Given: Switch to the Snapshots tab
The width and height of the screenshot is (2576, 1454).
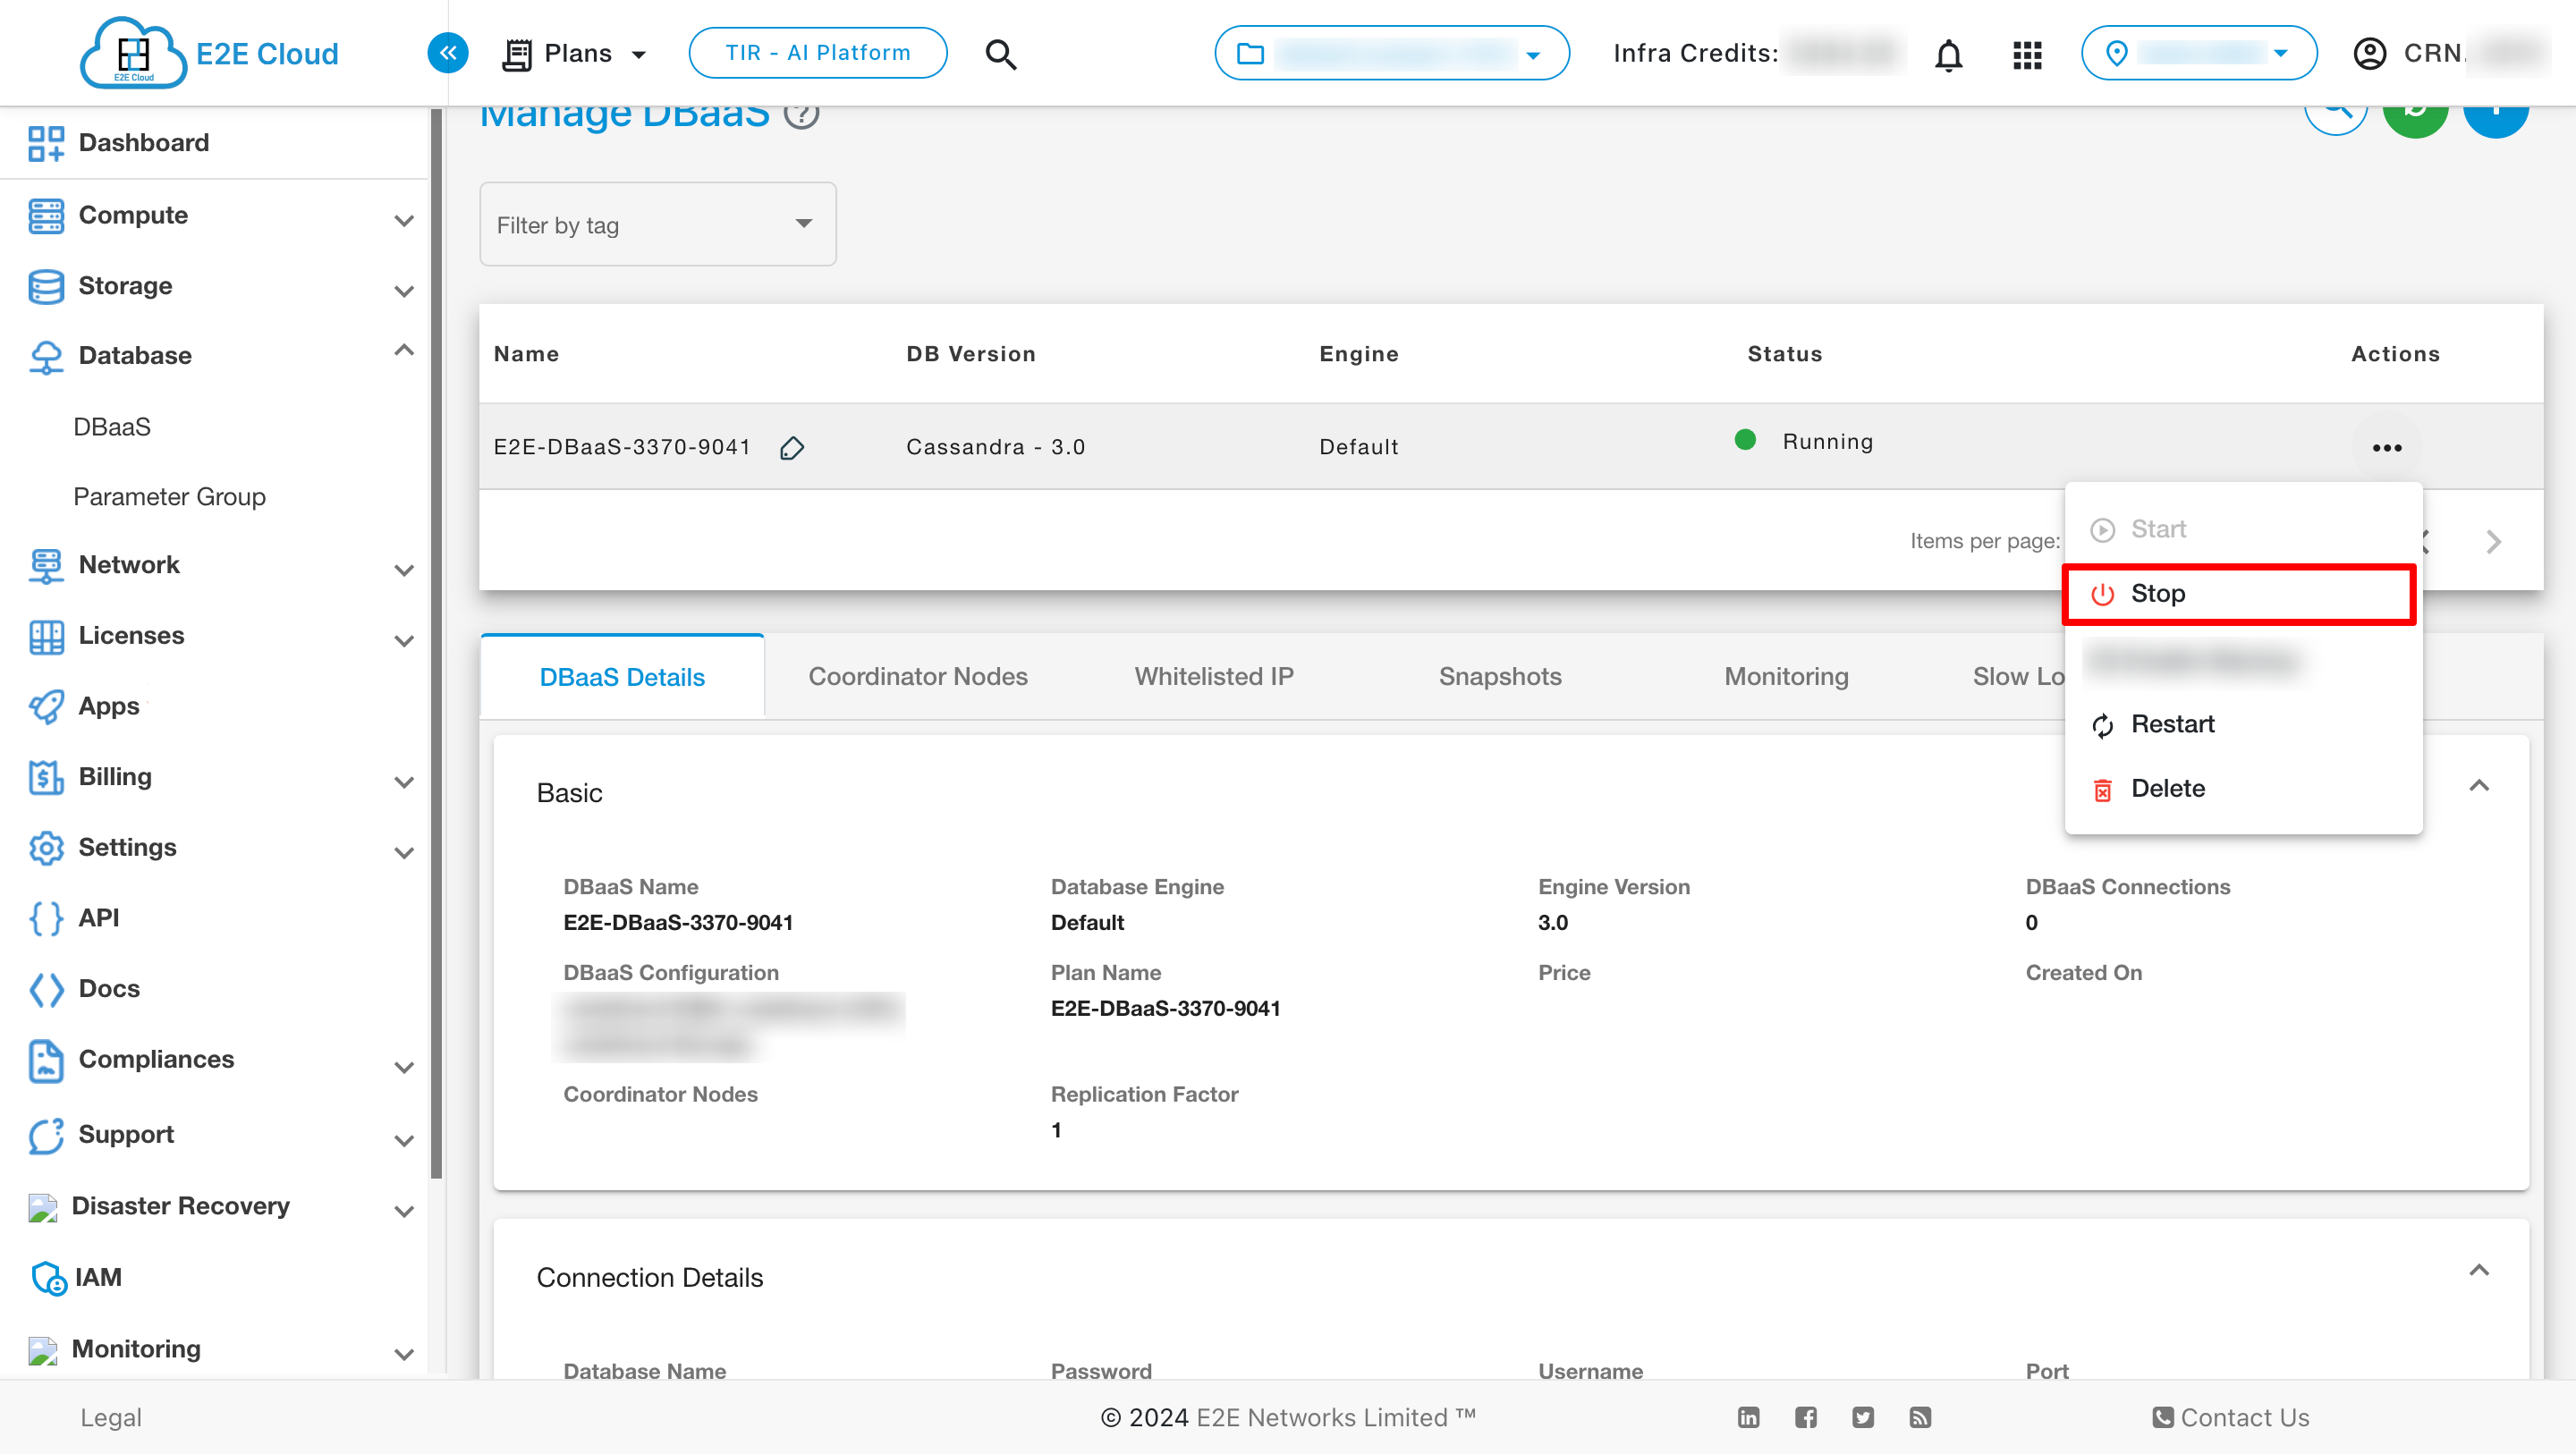Looking at the screenshot, I should 1499,676.
